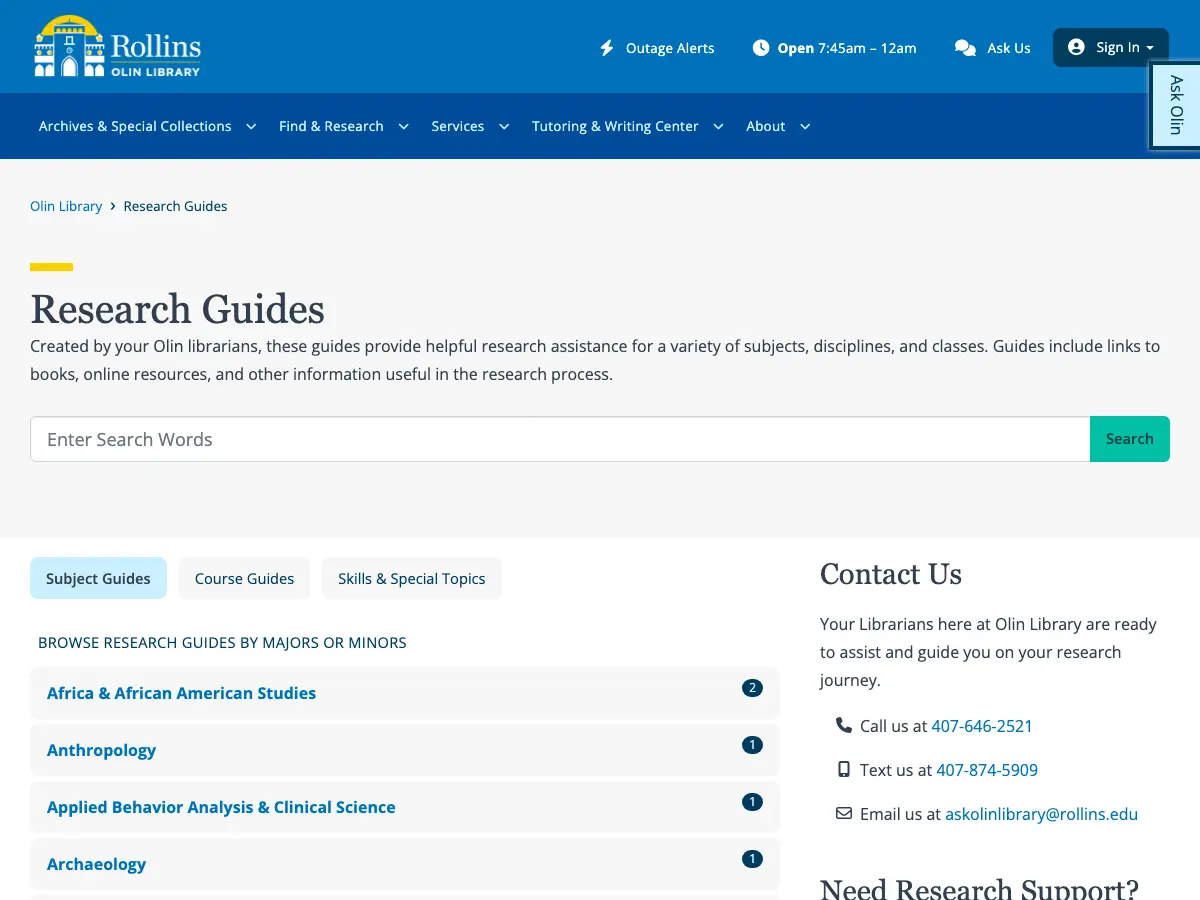
Task: View library hours Open 7:45am – 12am
Action: click(834, 48)
